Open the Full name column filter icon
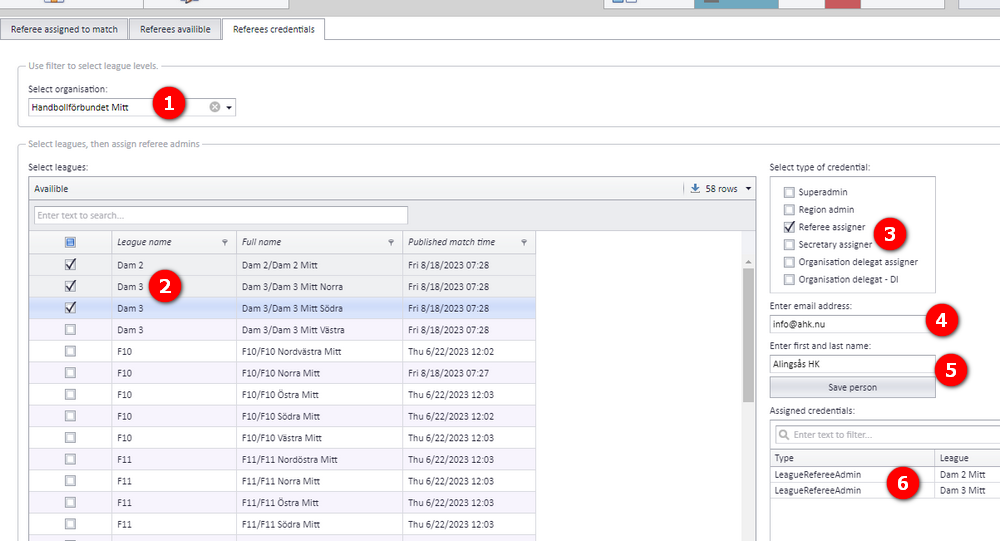Viewport: 1000px width, 541px height. point(391,242)
